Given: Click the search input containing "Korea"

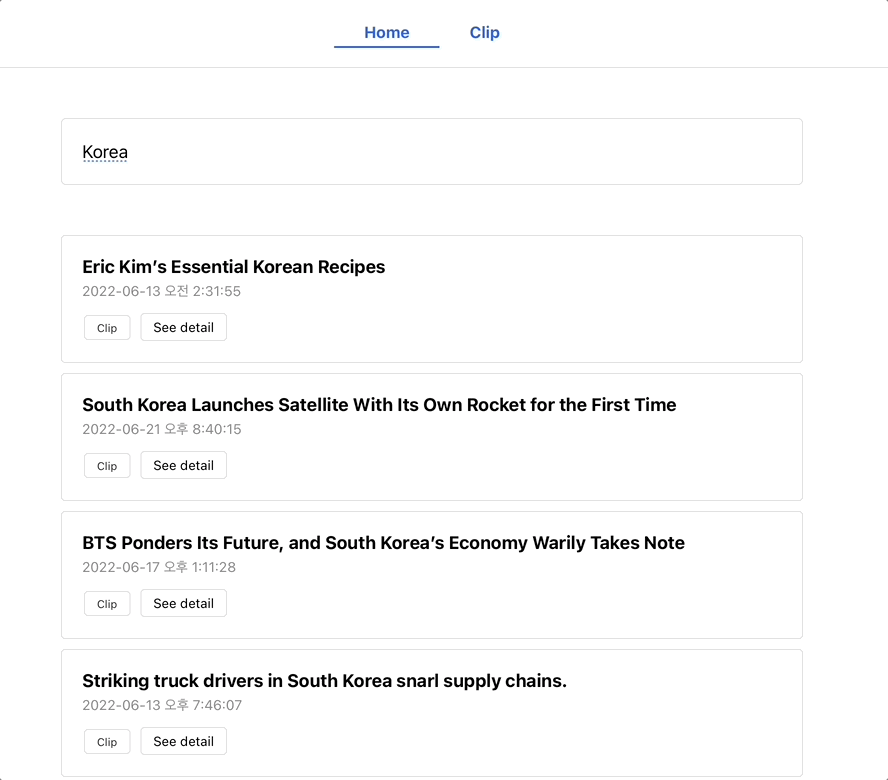Looking at the screenshot, I should coord(431,151).
